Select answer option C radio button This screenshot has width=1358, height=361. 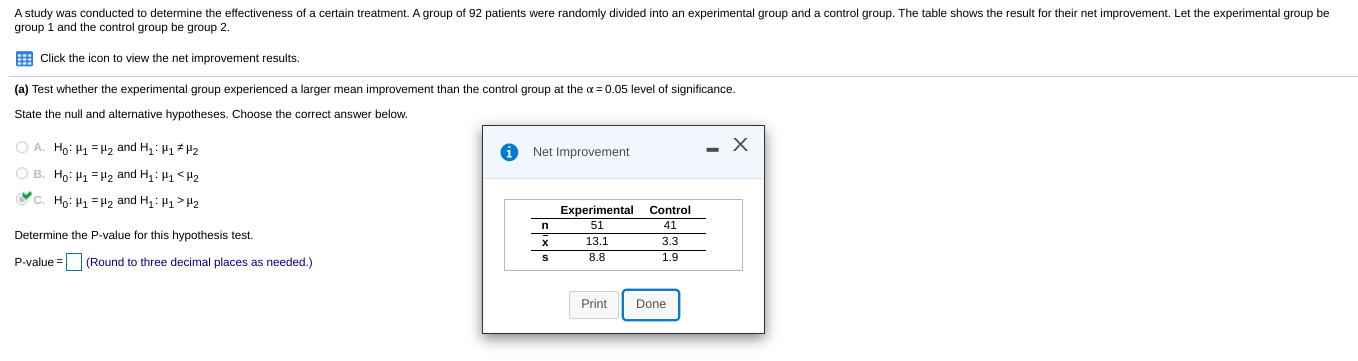pos(22,199)
